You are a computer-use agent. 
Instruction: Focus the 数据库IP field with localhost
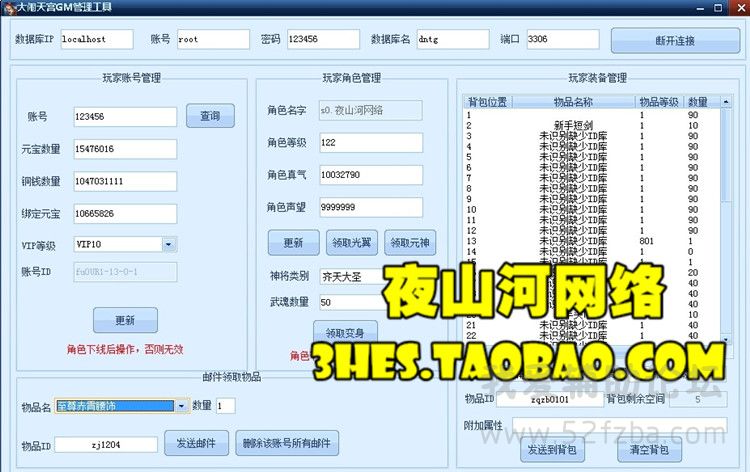97,39
